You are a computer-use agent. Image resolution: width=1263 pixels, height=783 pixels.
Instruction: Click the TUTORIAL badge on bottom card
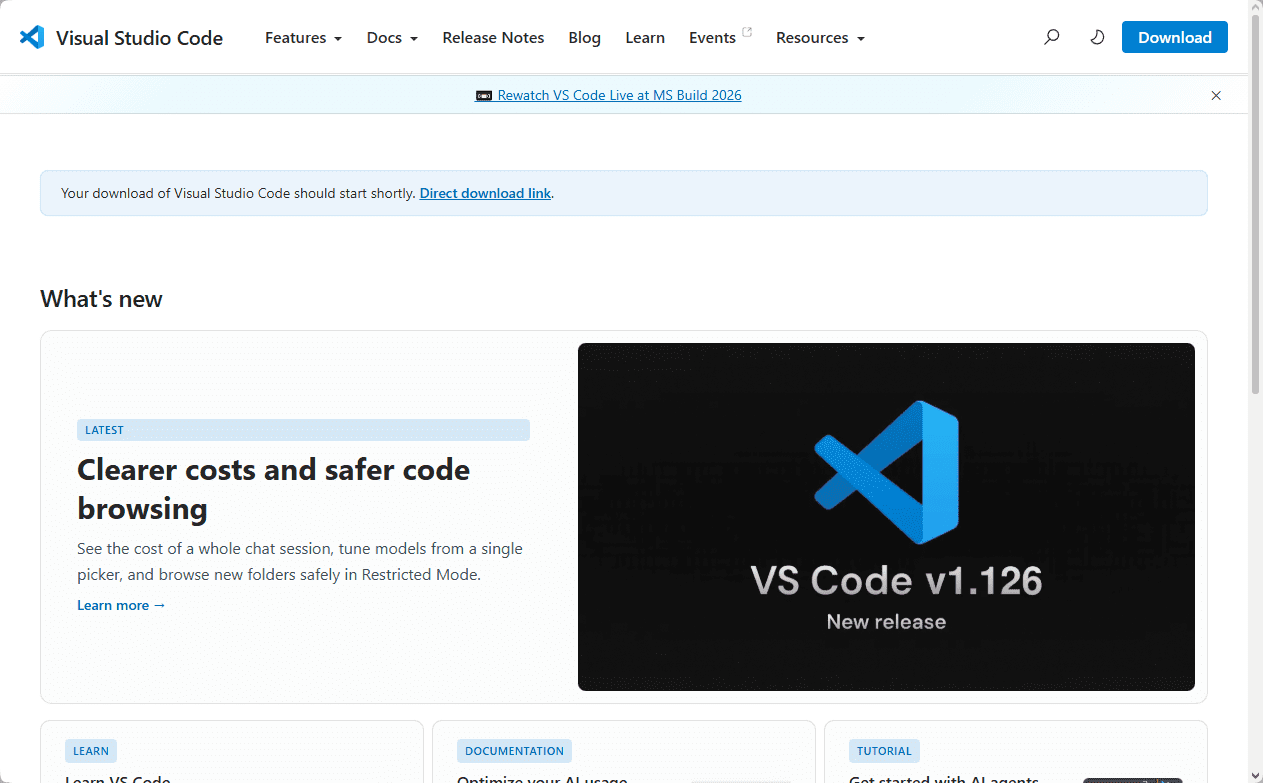click(x=884, y=751)
